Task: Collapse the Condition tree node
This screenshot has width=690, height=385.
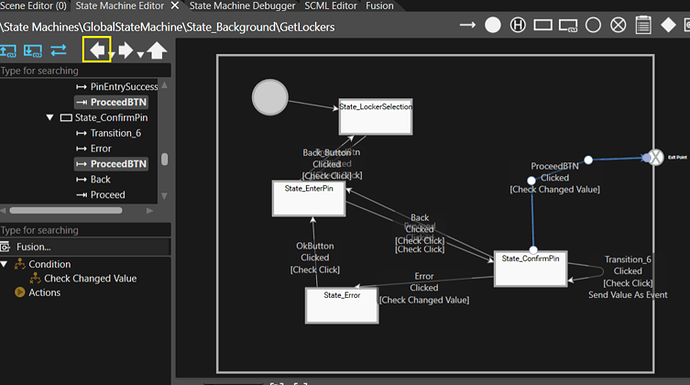Action: [4, 264]
